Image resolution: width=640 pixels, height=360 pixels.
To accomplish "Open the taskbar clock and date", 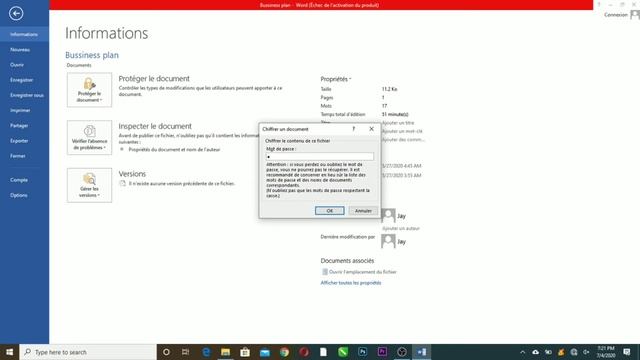I will [606, 352].
